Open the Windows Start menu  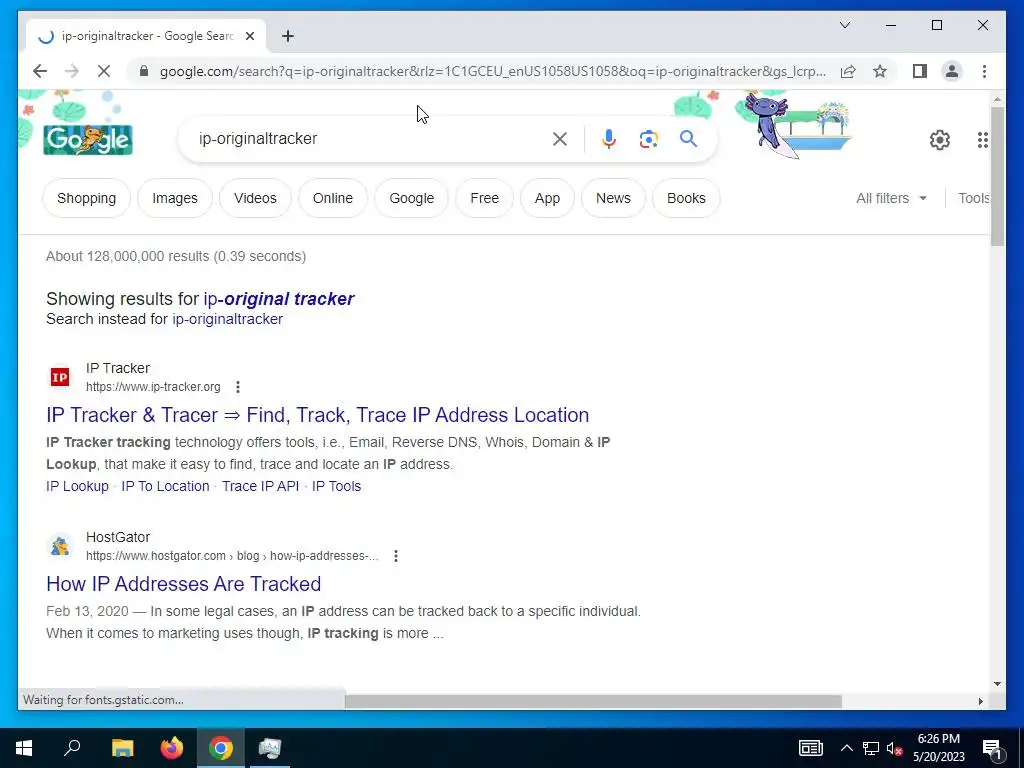tap(24, 748)
